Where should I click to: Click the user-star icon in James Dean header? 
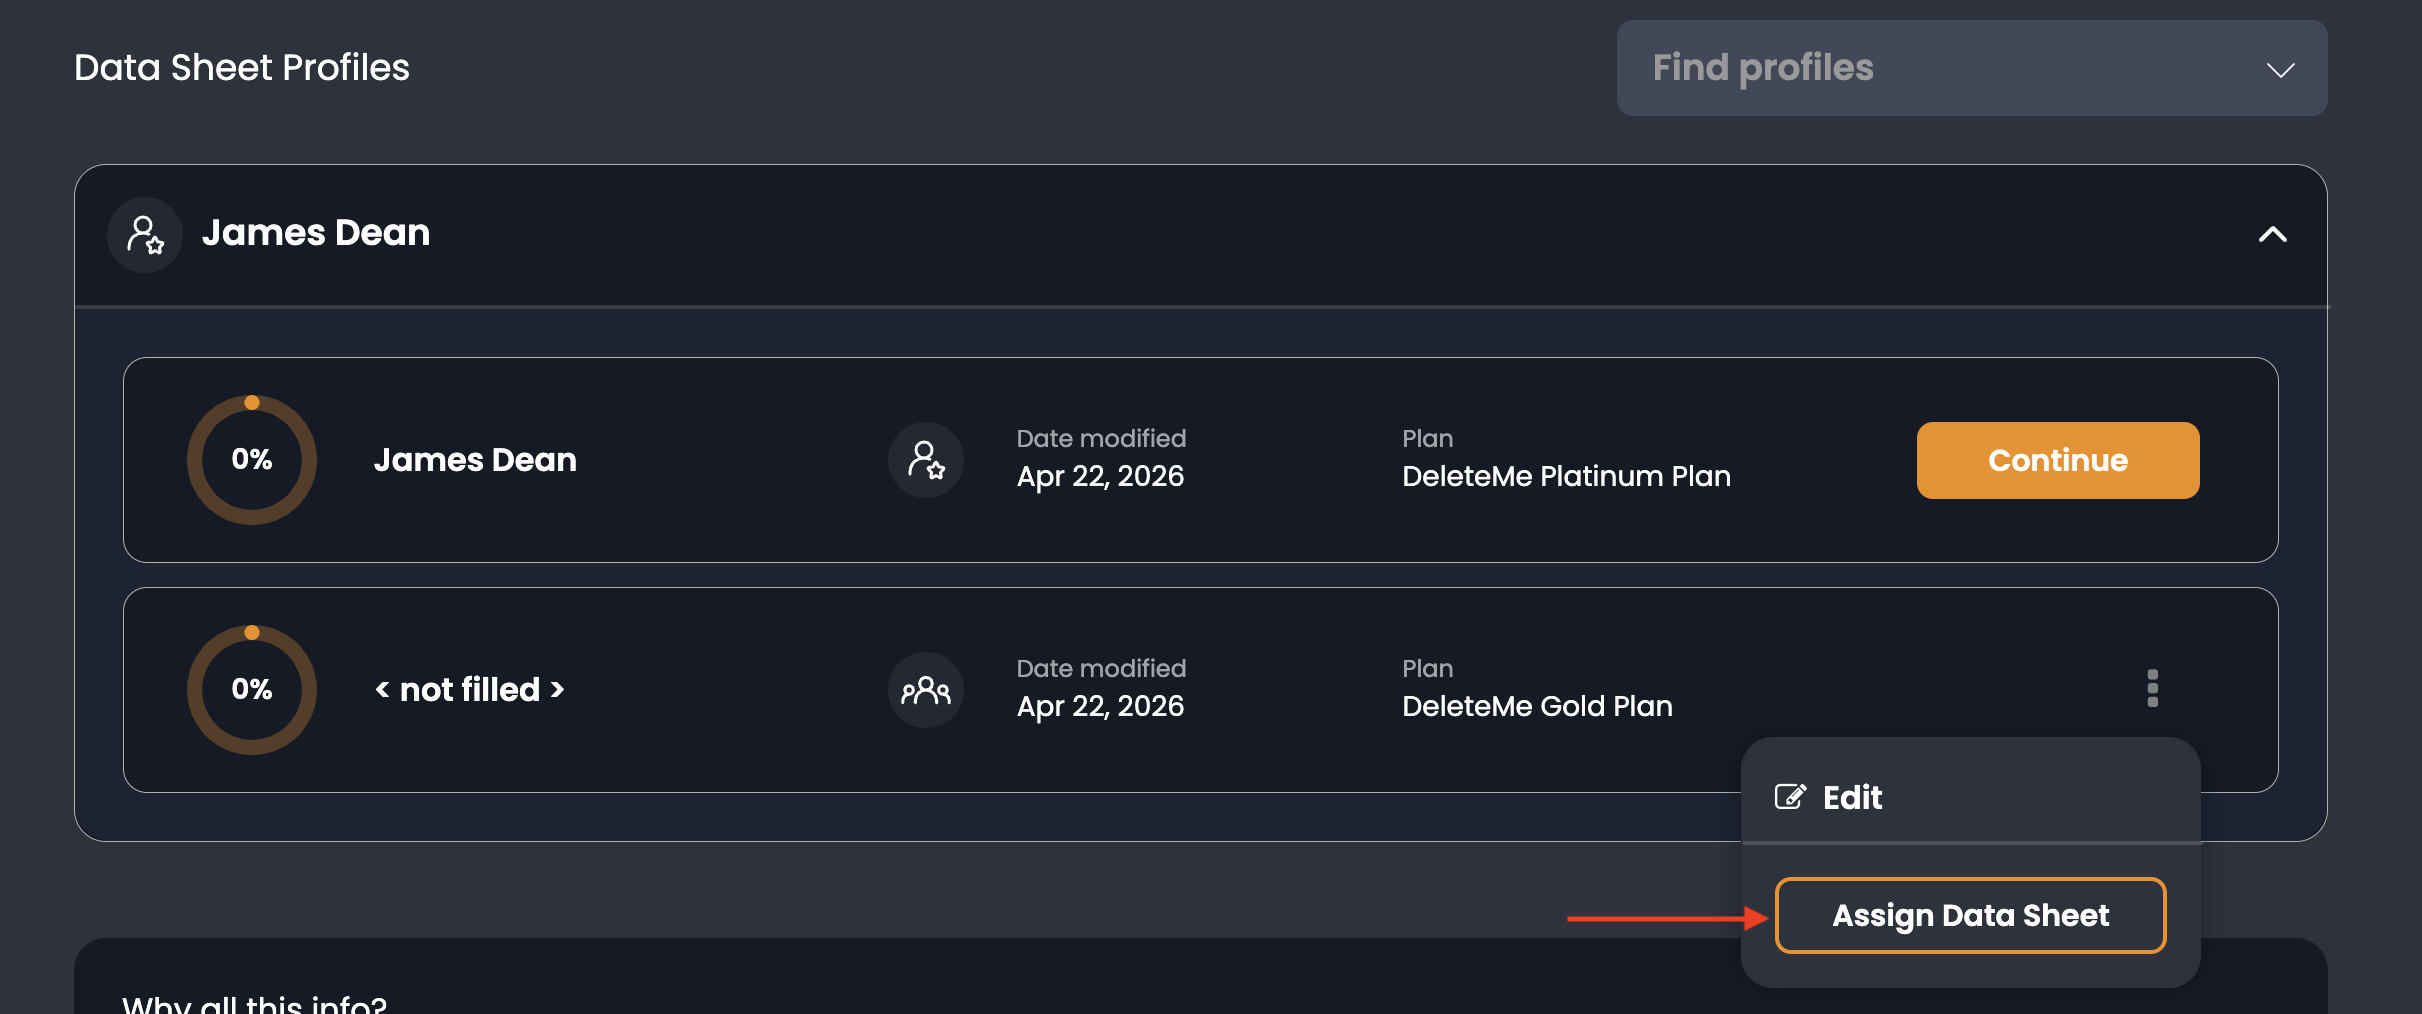(145, 235)
